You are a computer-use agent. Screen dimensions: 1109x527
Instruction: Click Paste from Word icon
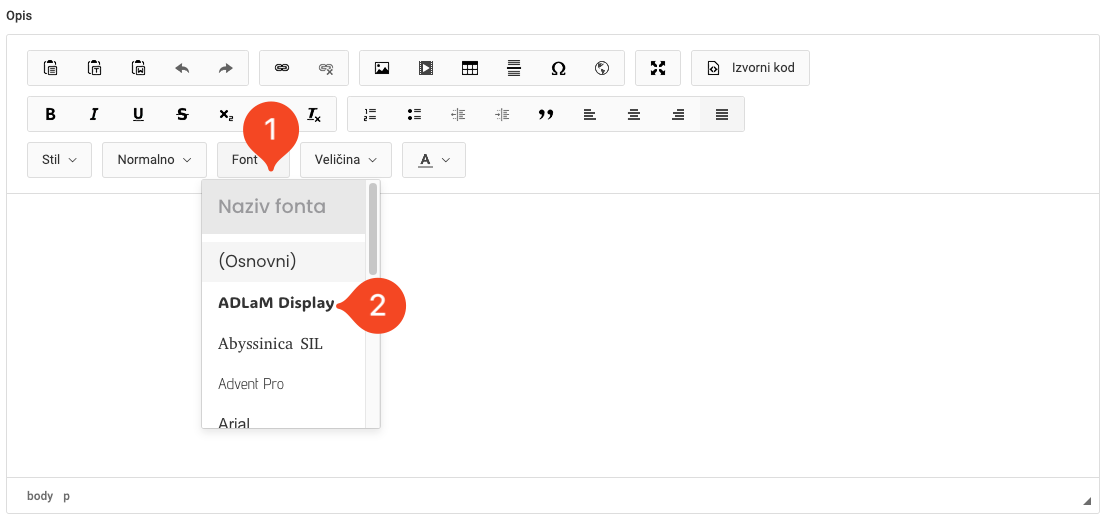(x=139, y=68)
